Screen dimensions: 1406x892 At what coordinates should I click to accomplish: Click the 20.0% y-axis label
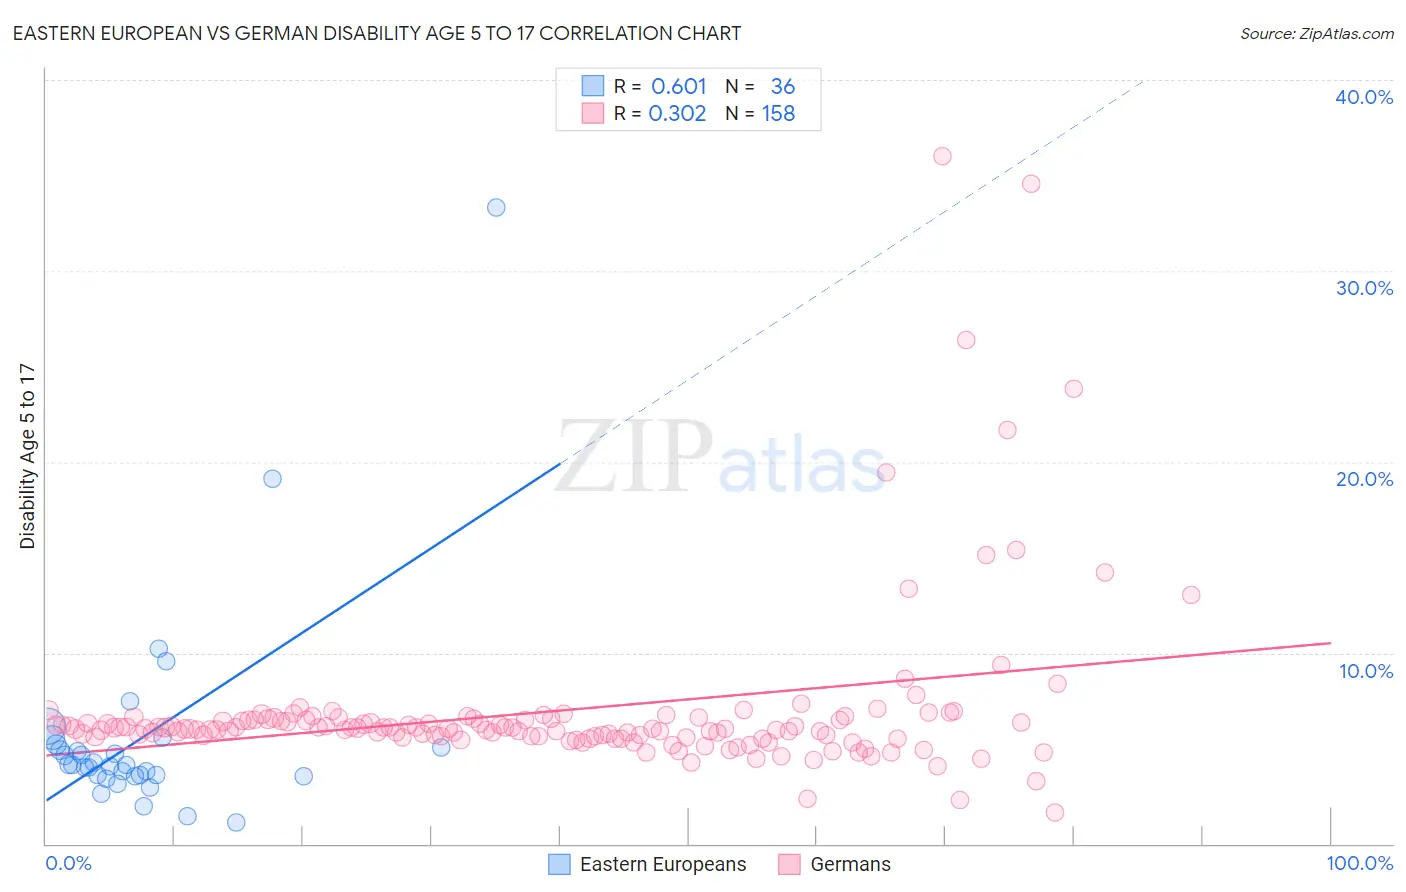1364,479
